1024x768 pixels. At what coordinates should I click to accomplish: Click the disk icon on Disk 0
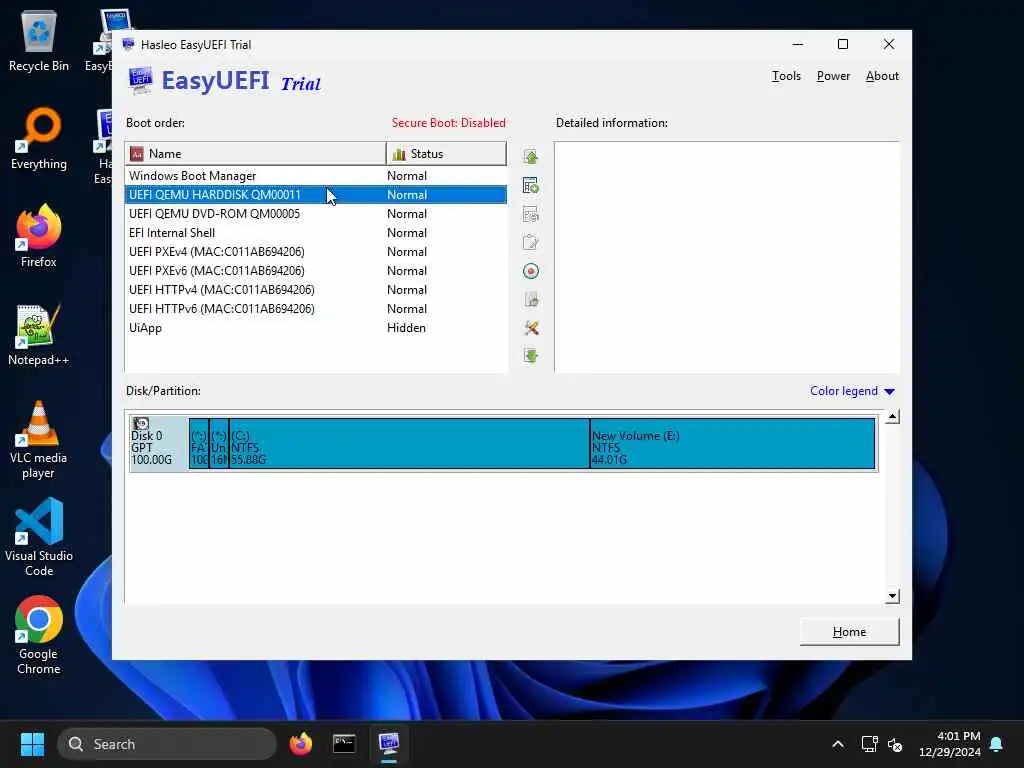click(x=141, y=424)
